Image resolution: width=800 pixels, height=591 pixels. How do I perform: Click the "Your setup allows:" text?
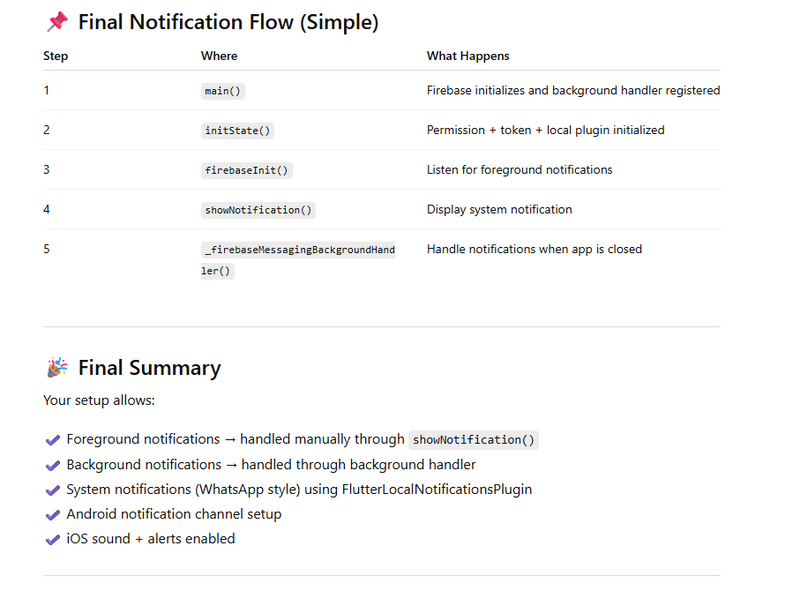coord(99,401)
